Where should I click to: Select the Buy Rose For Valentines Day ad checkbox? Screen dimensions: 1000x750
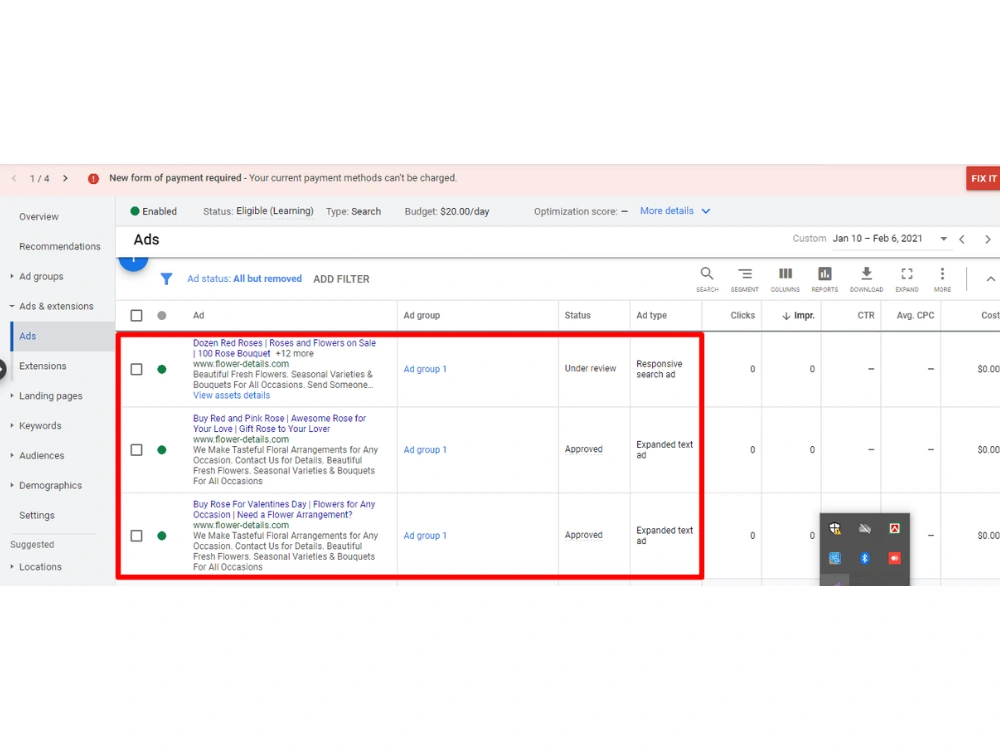click(136, 536)
